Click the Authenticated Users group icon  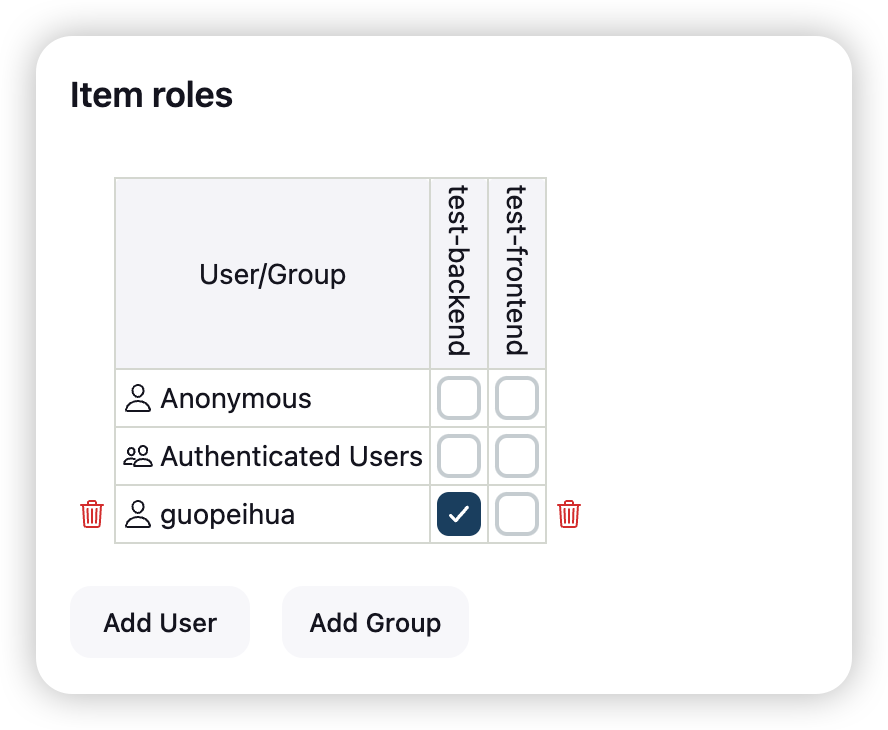(137, 457)
